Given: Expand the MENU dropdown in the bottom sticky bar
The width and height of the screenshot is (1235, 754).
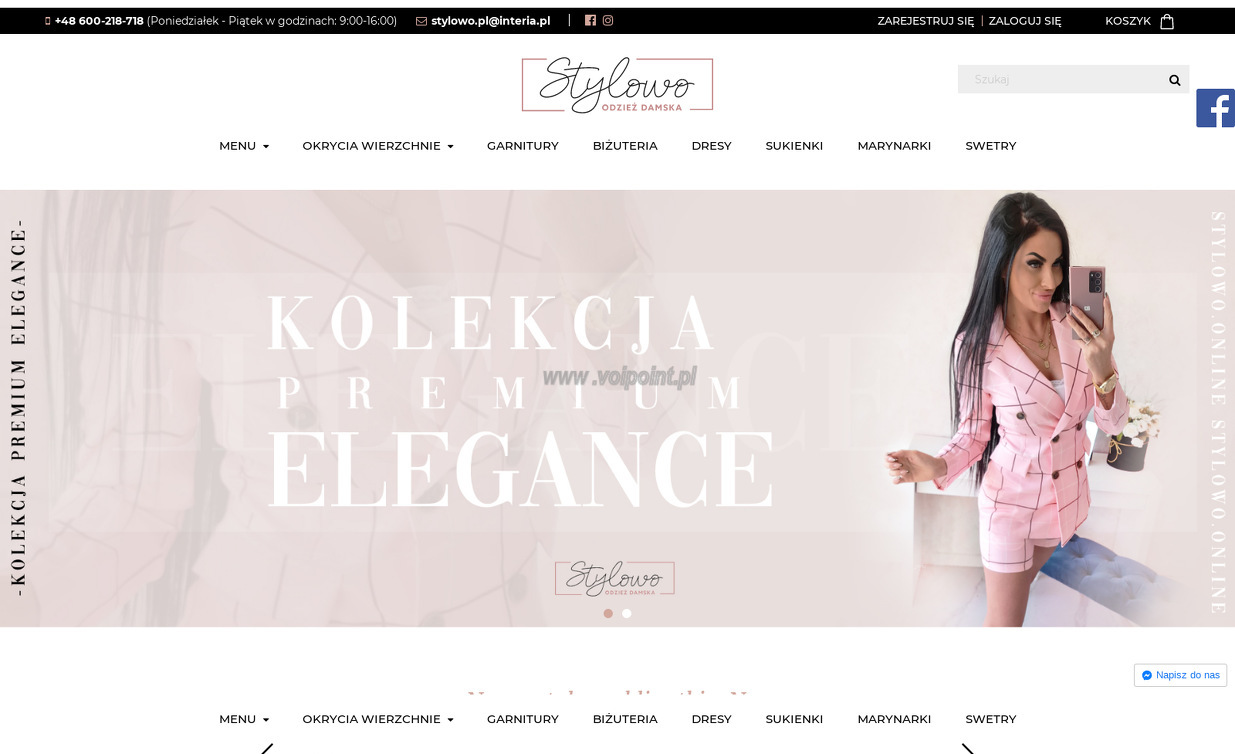Looking at the screenshot, I should tap(244, 719).
